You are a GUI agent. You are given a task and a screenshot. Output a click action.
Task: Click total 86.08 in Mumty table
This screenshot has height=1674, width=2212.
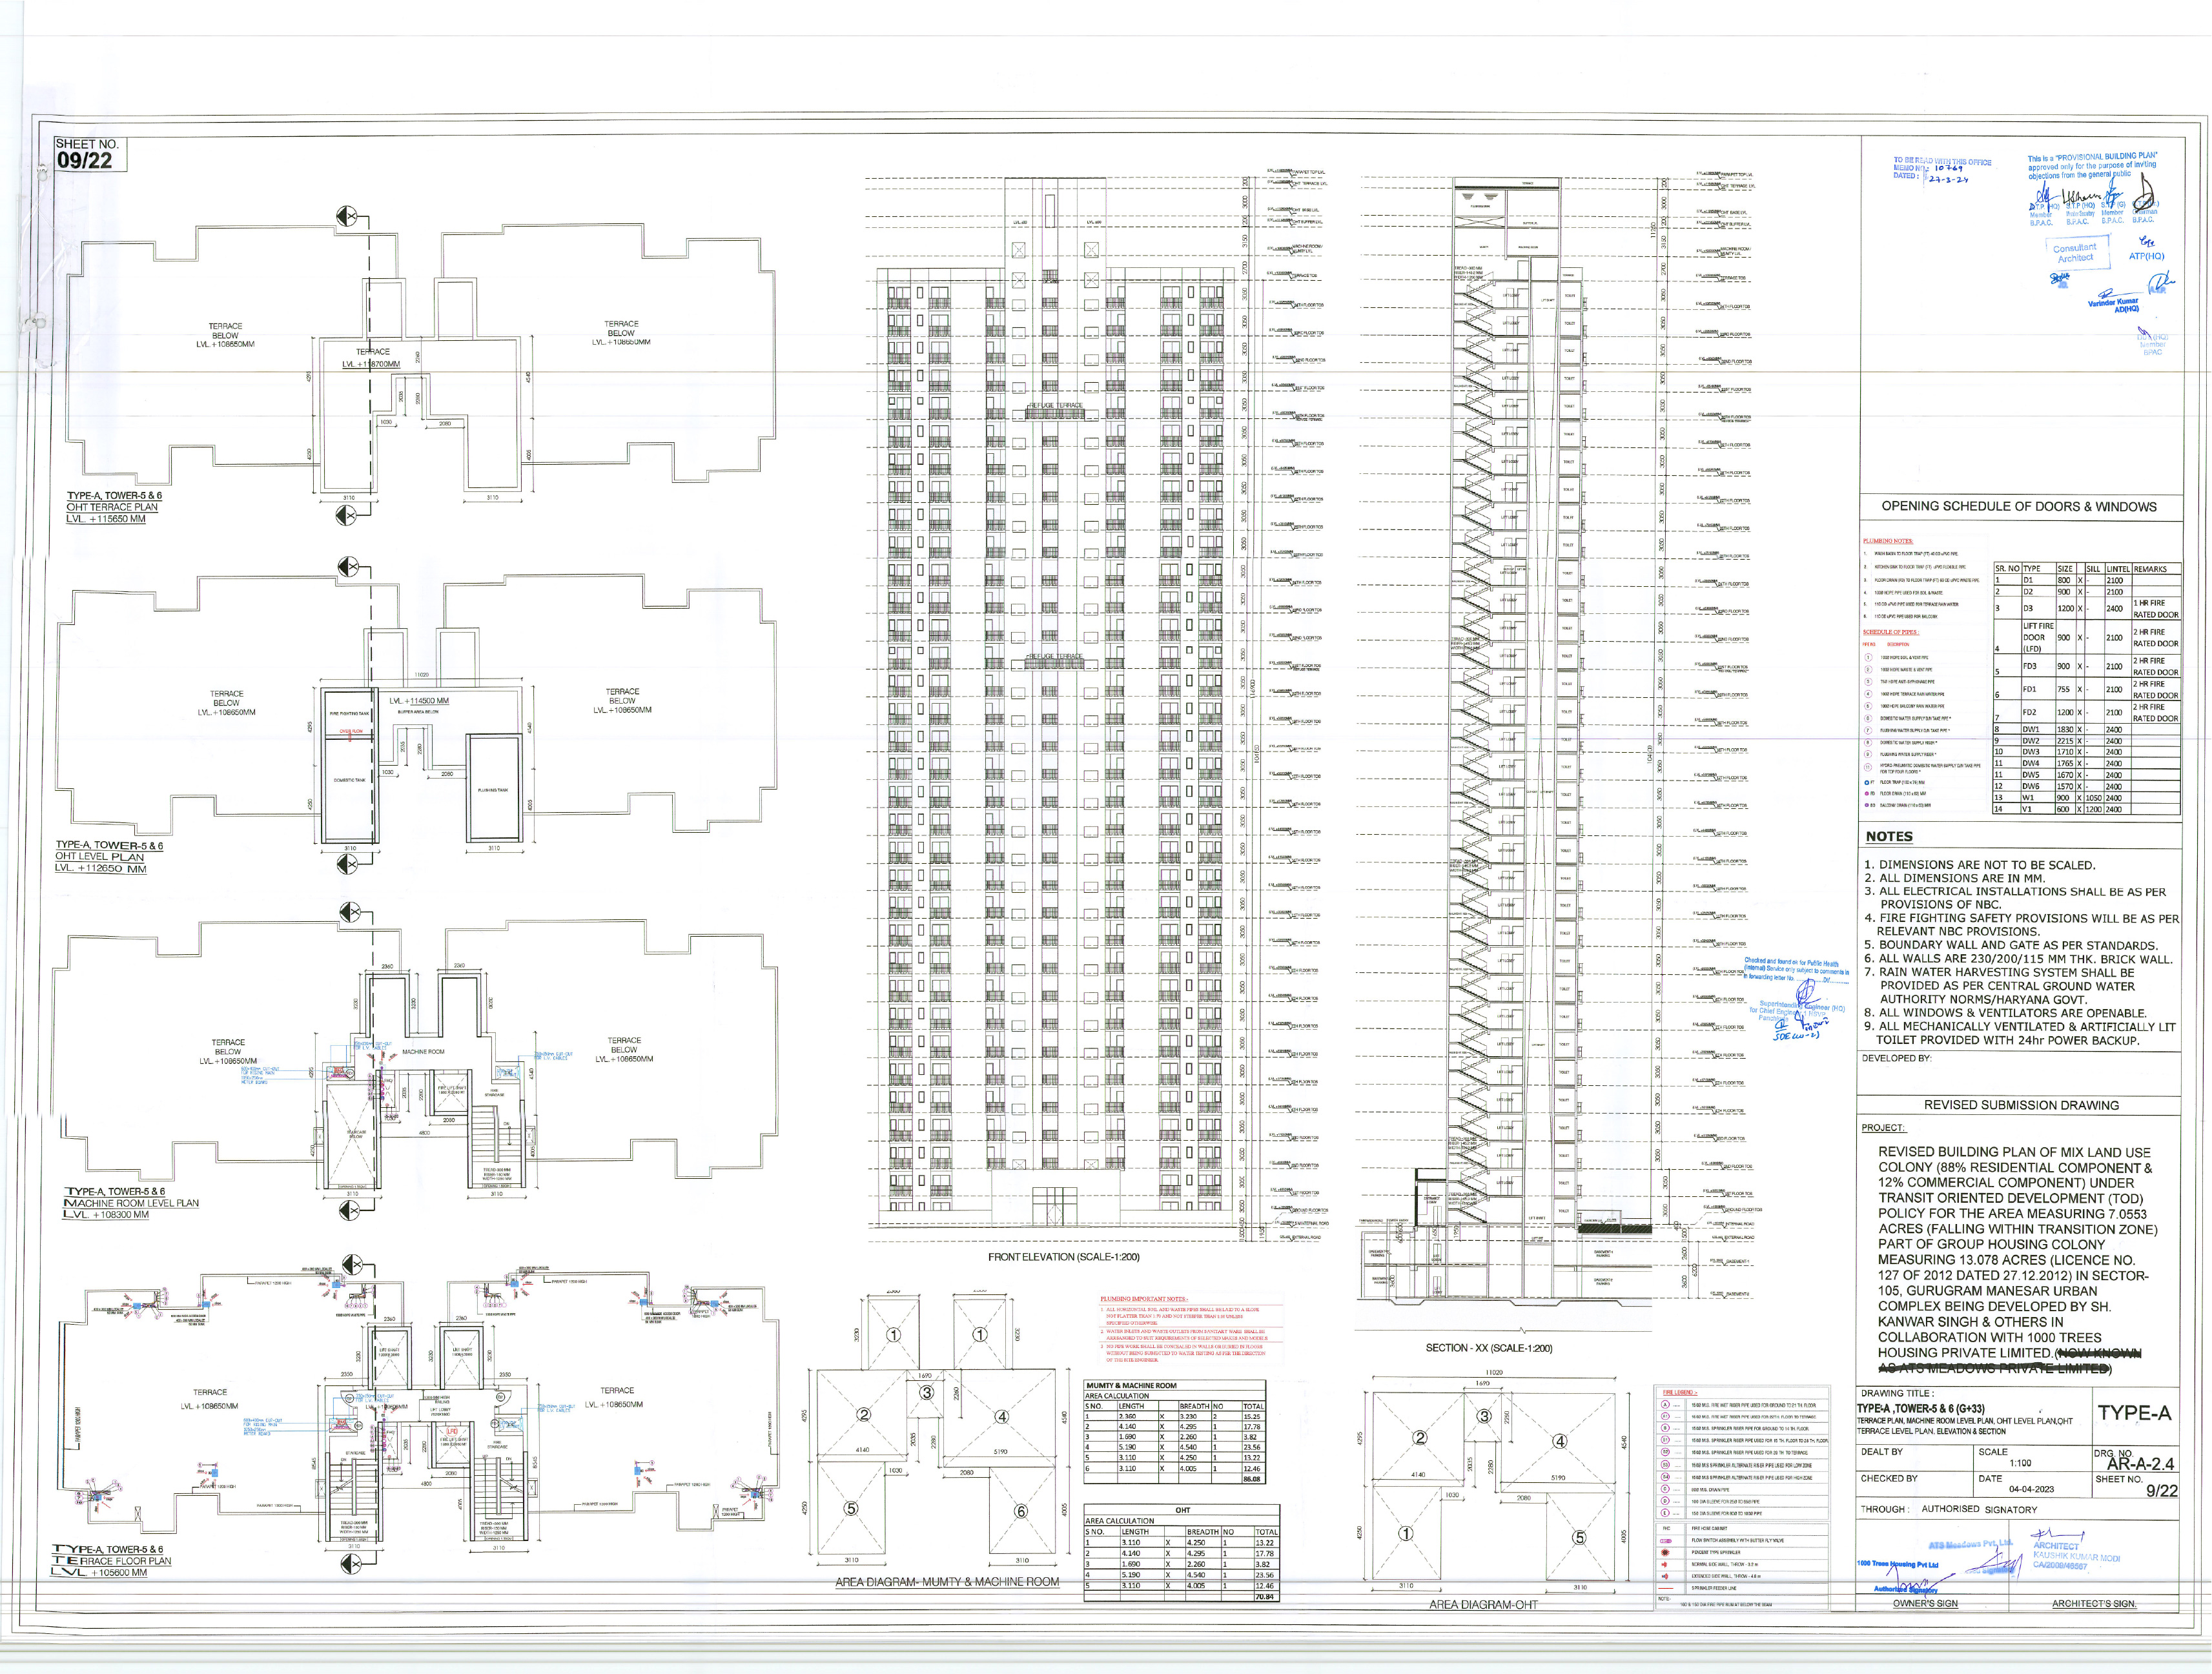1252,1479
